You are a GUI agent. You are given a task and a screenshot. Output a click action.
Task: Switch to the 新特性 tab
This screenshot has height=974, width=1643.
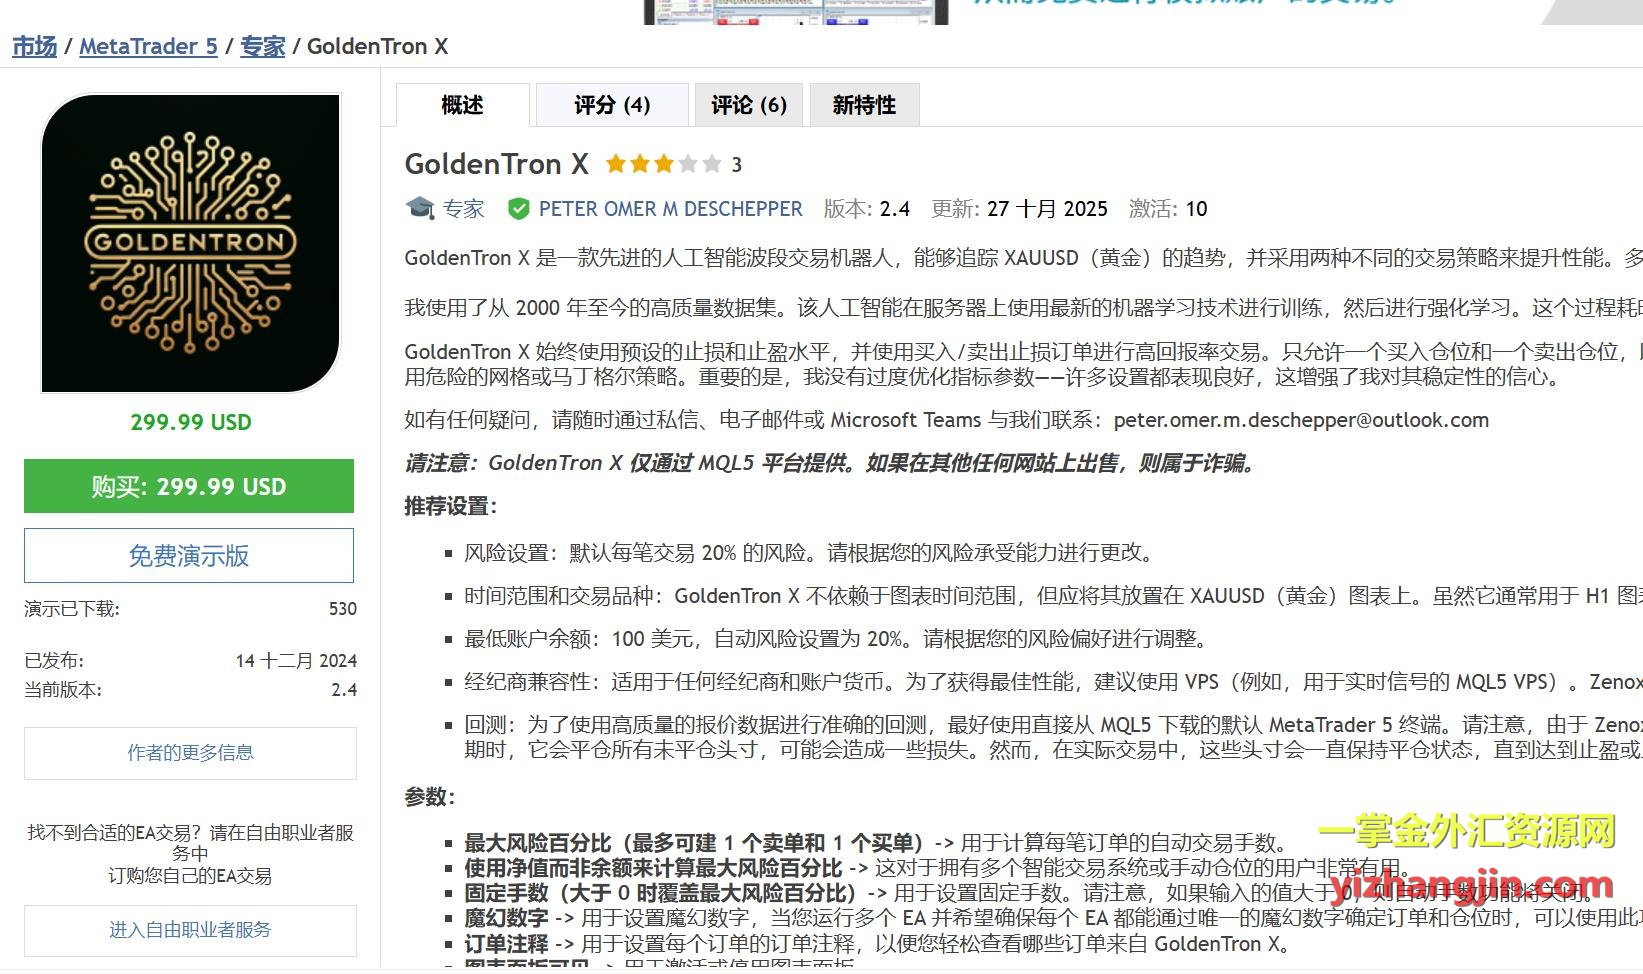(x=864, y=105)
